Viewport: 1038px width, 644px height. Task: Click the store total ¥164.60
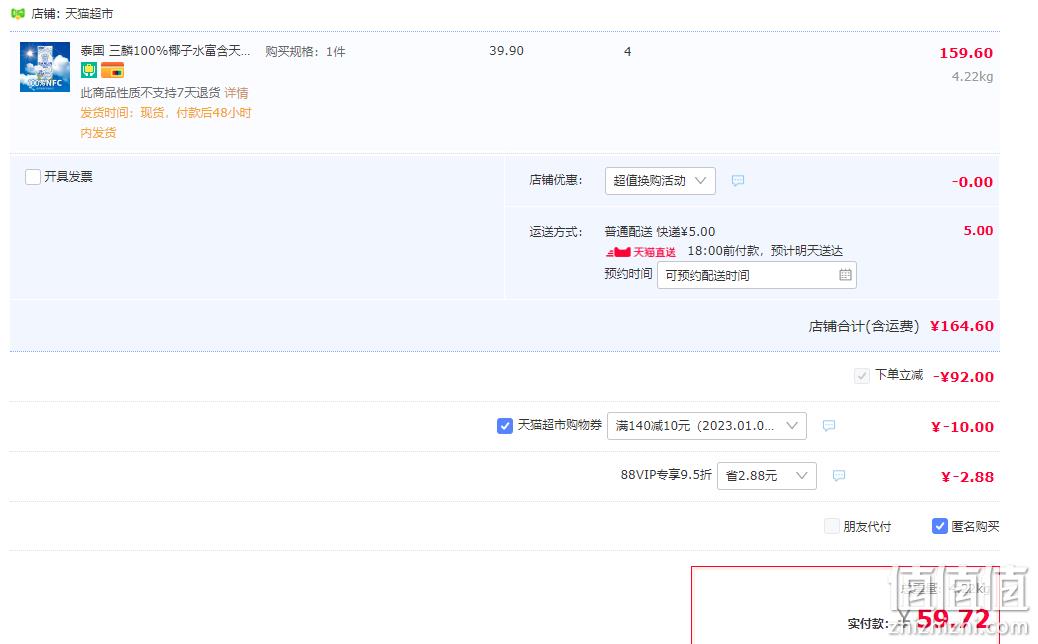point(962,326)
